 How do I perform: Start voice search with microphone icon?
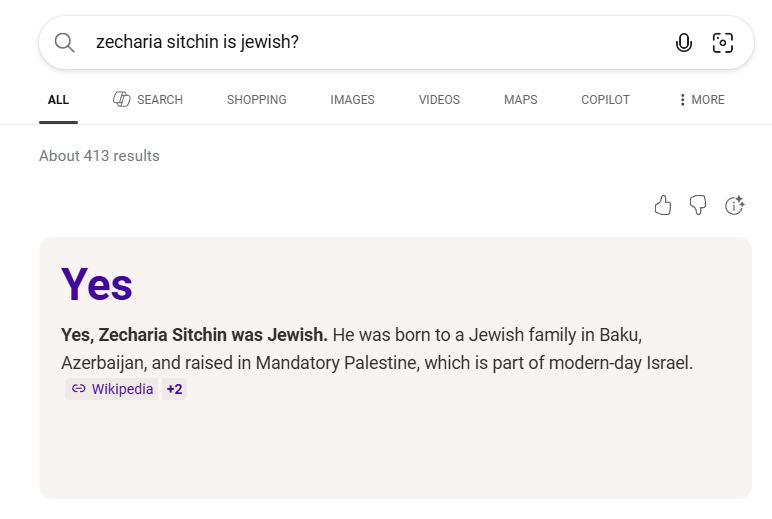(684, 42)
